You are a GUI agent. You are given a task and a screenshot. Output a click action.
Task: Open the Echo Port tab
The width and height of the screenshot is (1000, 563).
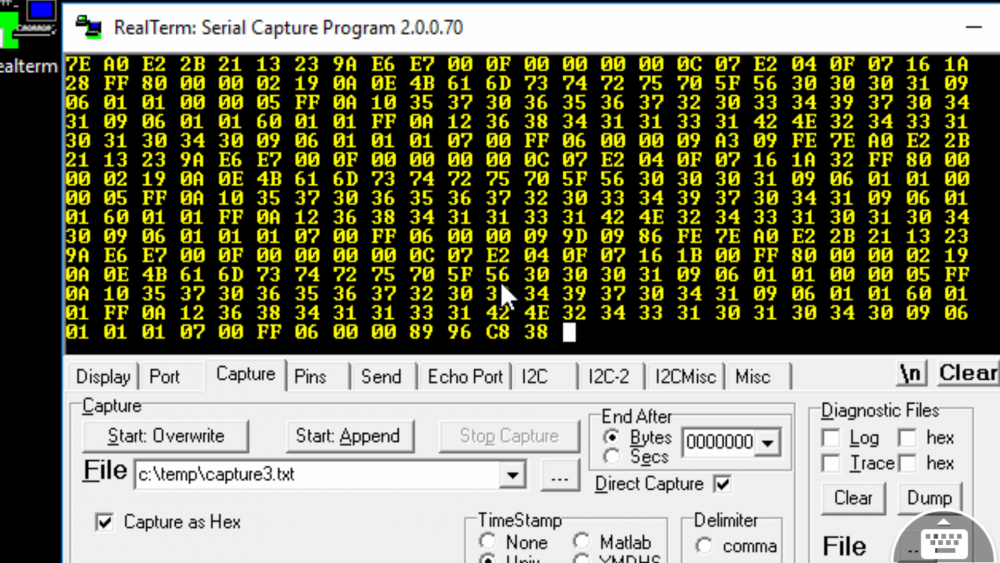click(464, 377)
